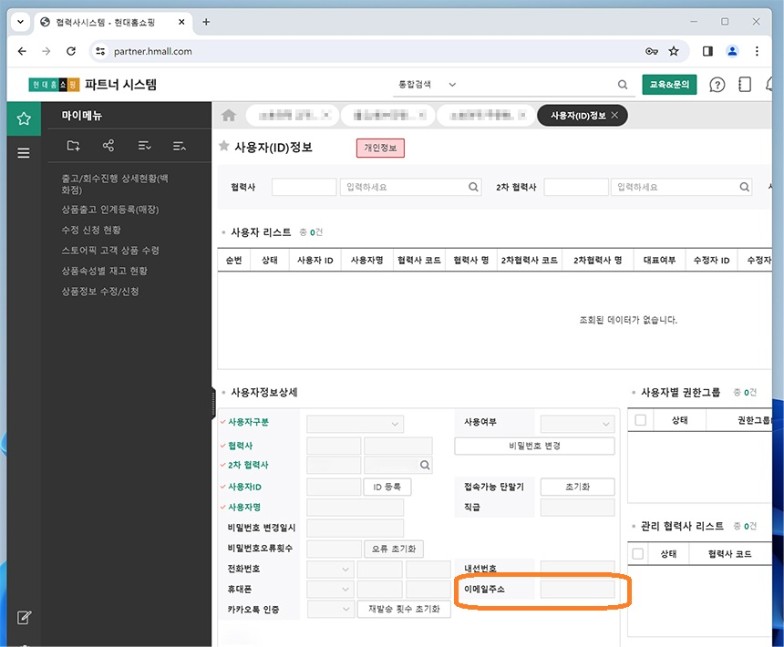Viewport: 784px width, 647px height.
Task: Open the notebook icon in header
Action: (744, 84)
